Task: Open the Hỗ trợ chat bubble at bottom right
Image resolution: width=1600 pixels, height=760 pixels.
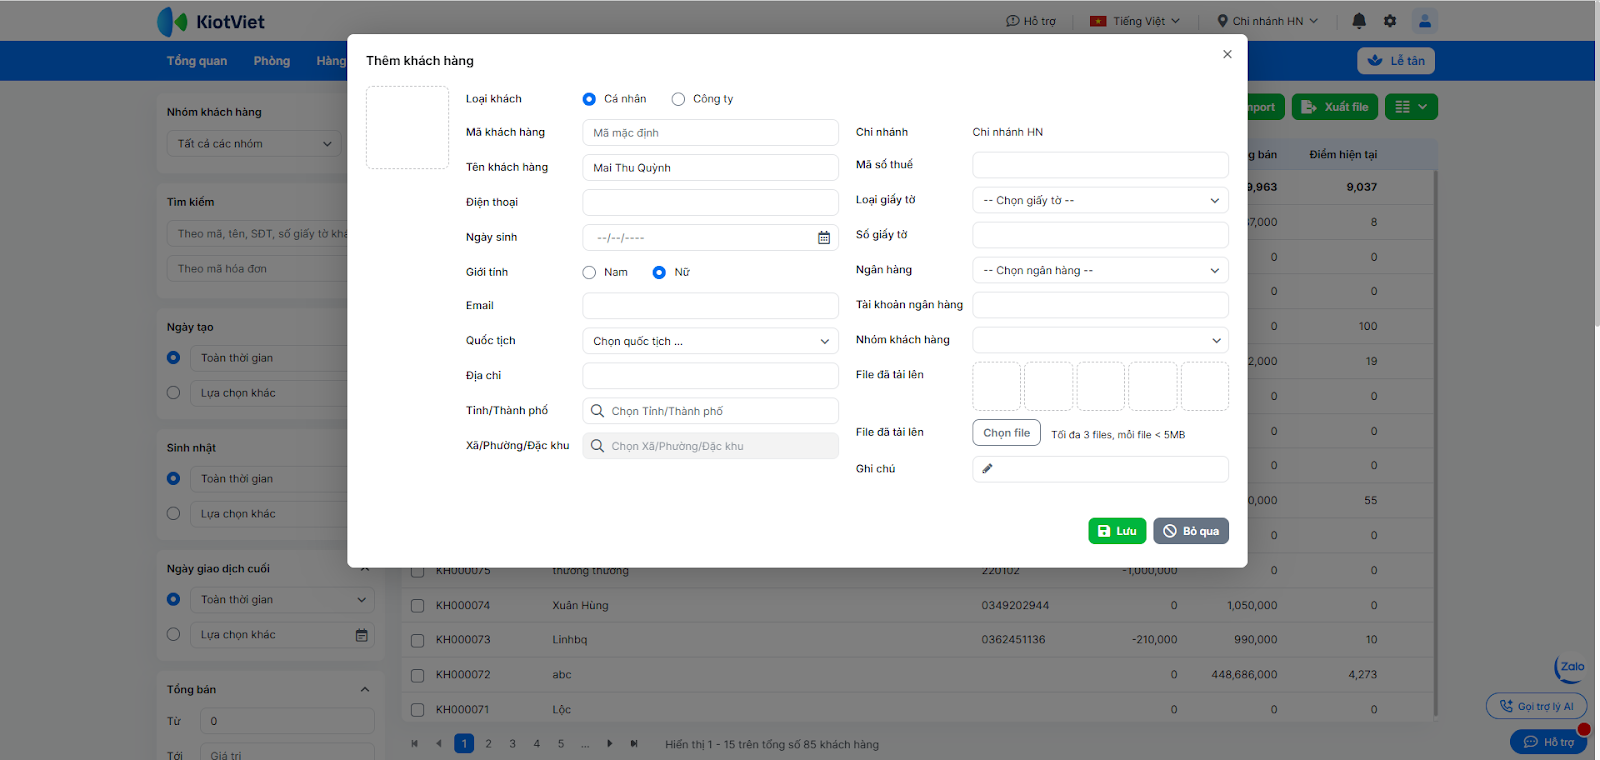Action: tap(1548, 742)
